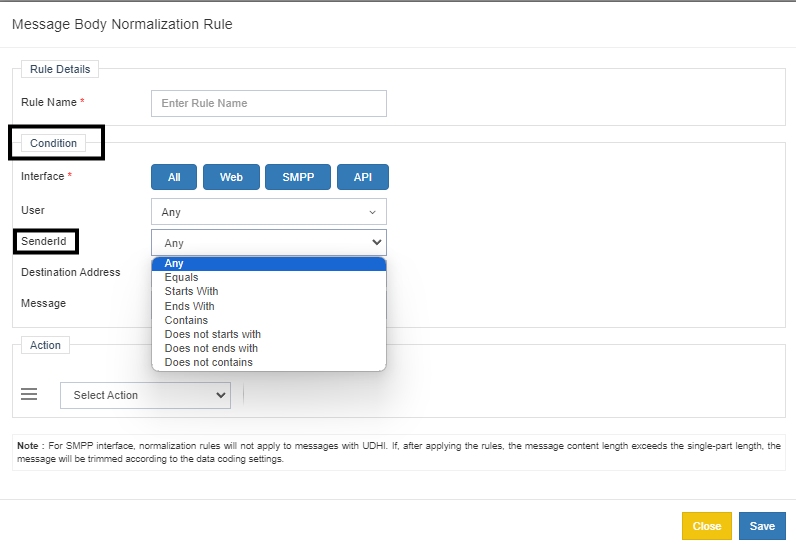
Task: Collapse the SenderId condition dropdown
Action: [268, 242]
